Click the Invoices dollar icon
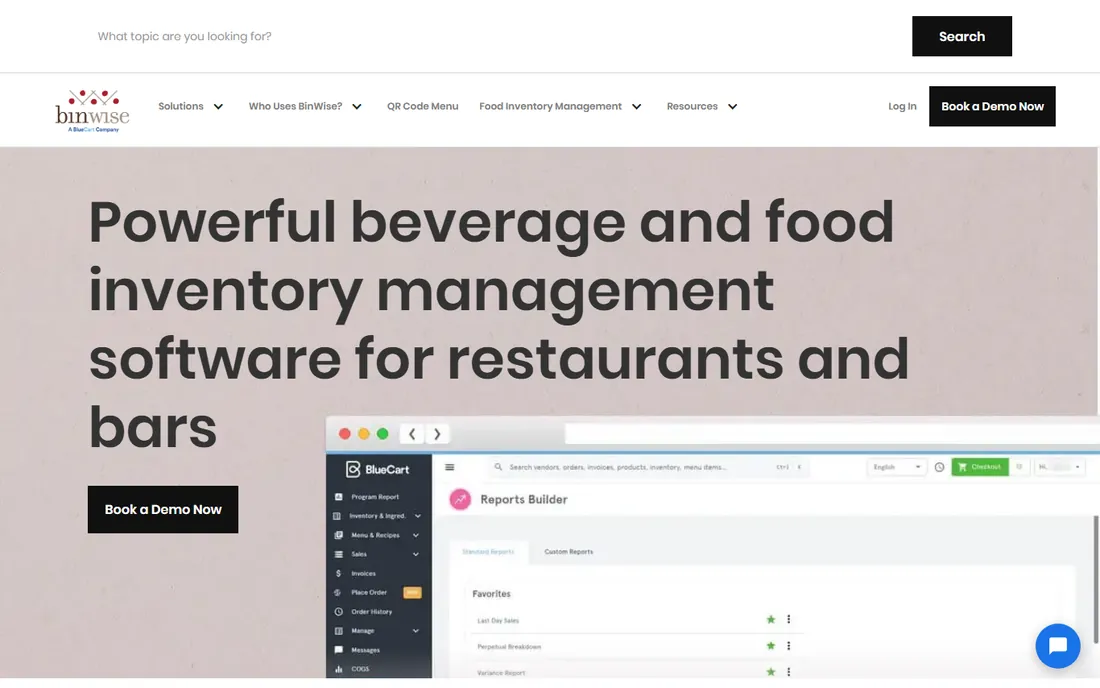Image resolution: width=1100 pixels, height=688 pixels. coord(338,573)
